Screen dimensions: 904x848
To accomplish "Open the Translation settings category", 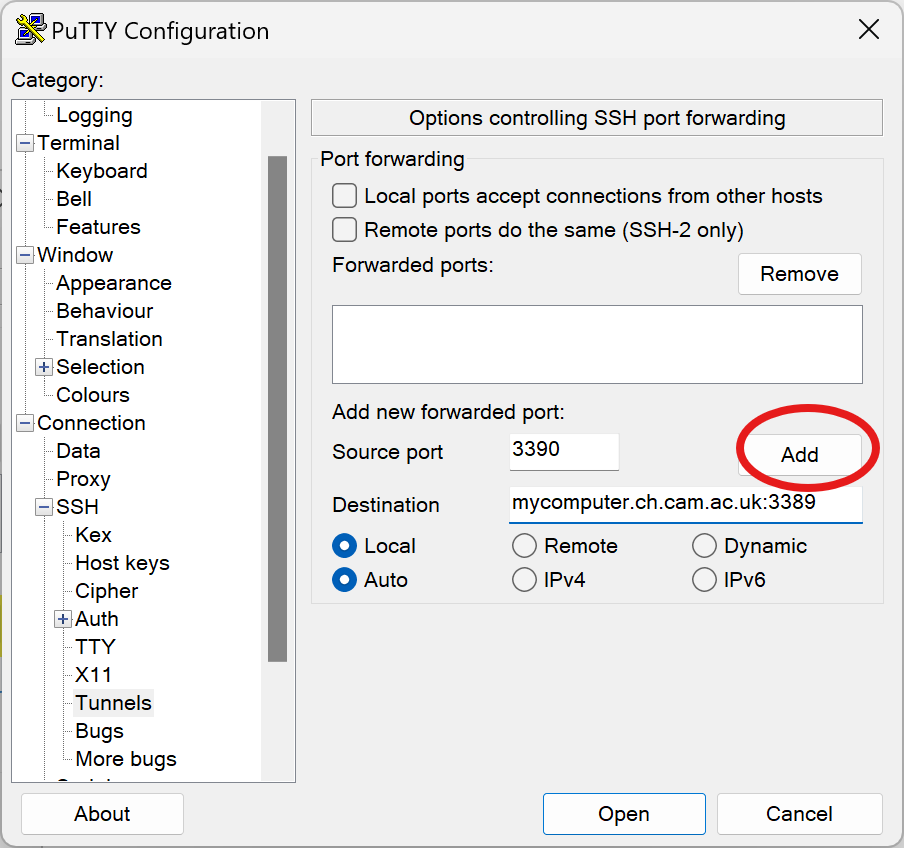I will [109, 339].
